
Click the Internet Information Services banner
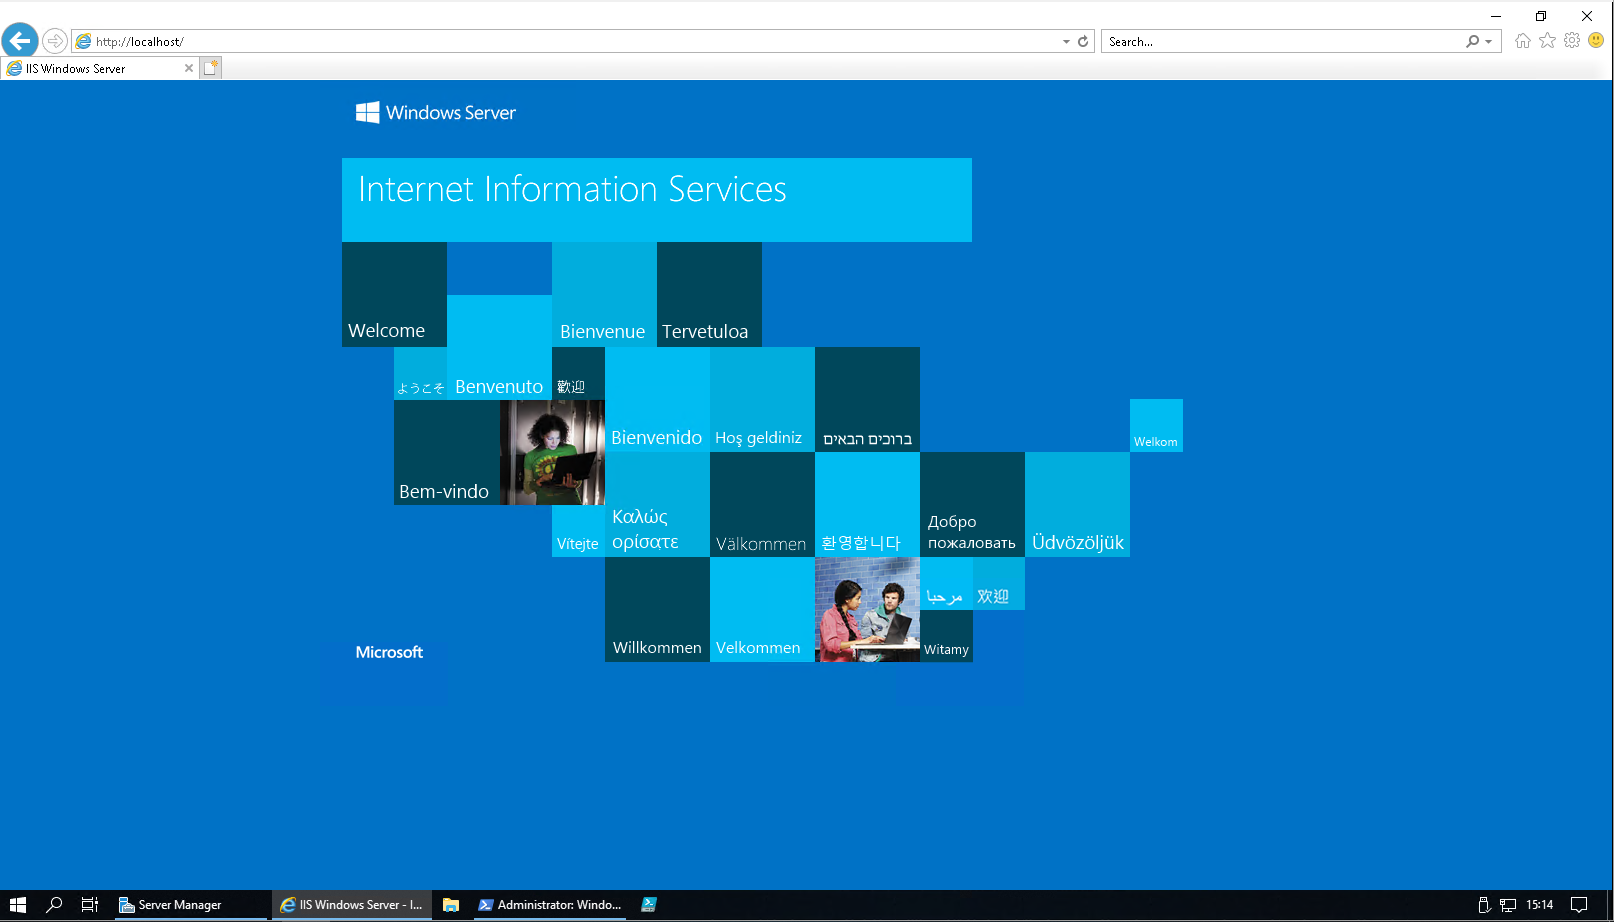click(x=657, y=200)
